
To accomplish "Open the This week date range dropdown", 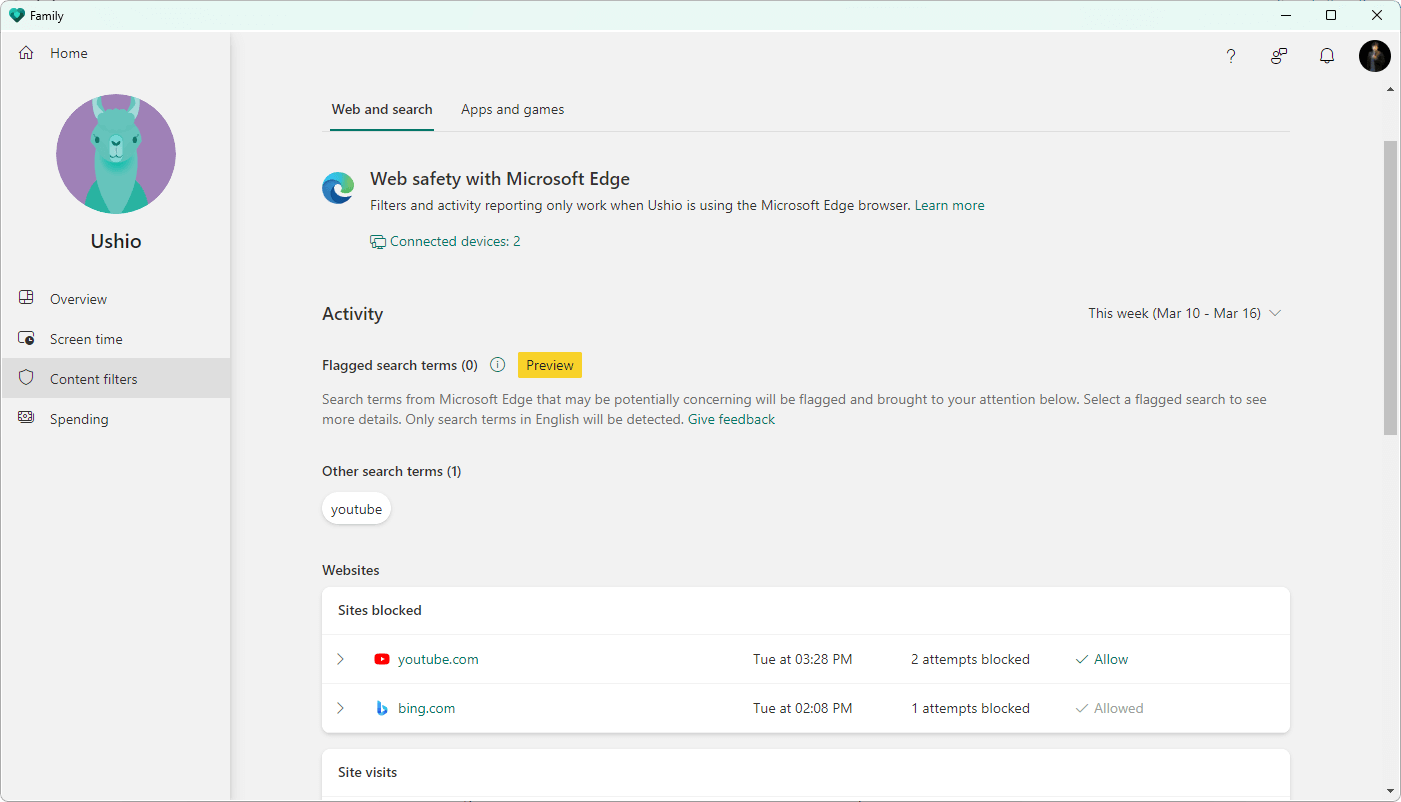I will [x=1184, y=314].
